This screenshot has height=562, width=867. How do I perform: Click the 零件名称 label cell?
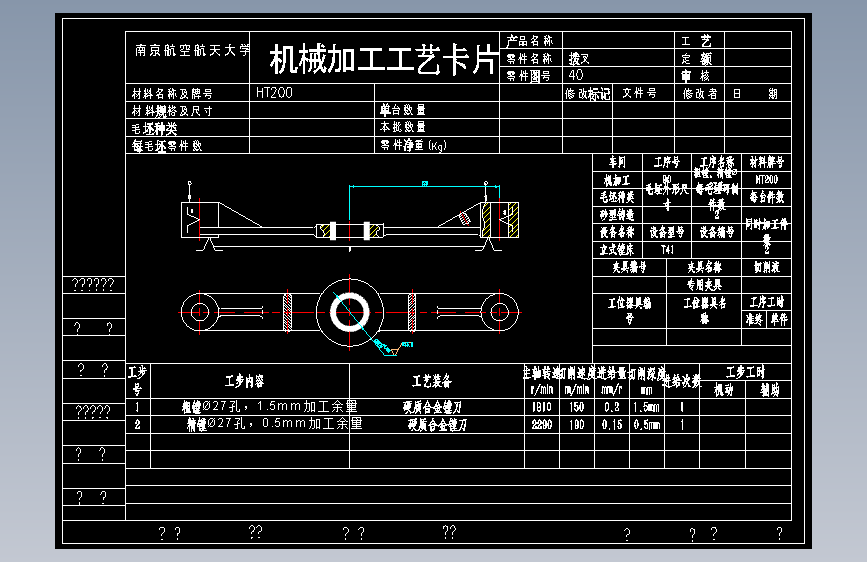(530, 58)
